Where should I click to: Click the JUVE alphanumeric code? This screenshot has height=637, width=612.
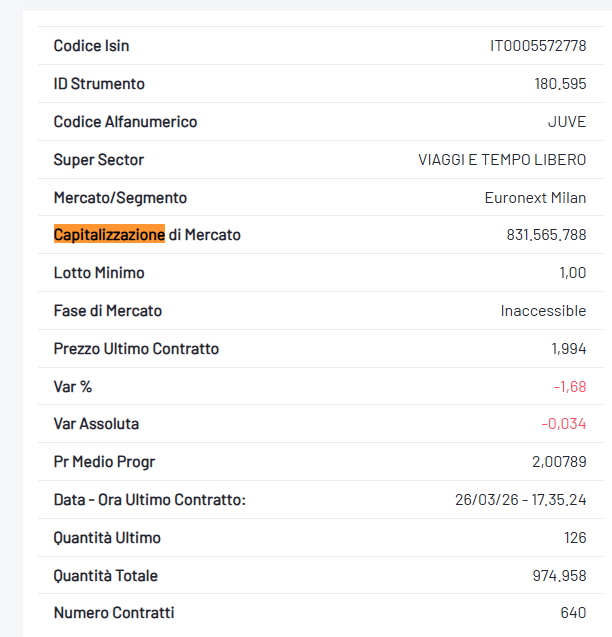[567, 122]
